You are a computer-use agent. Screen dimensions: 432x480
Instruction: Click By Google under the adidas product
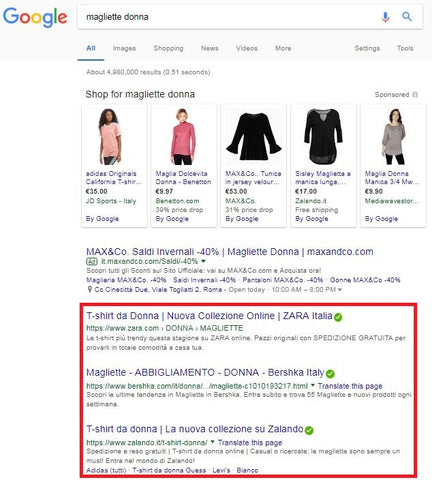(102, 219)
